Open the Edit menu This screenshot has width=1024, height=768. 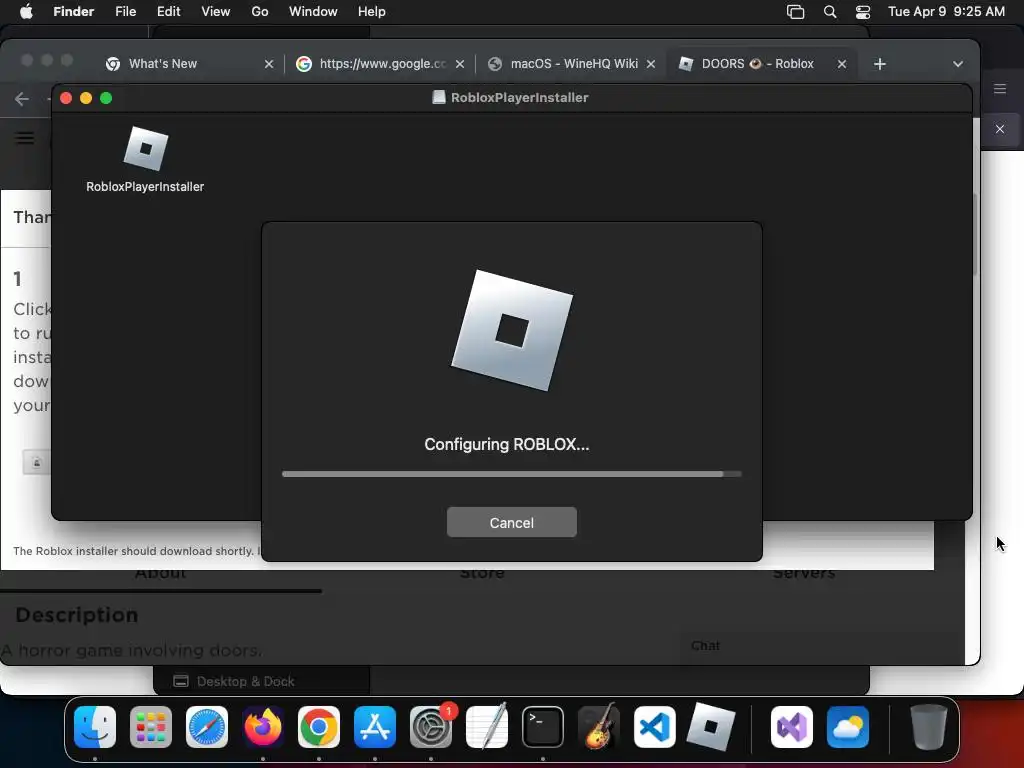(168, 11)
